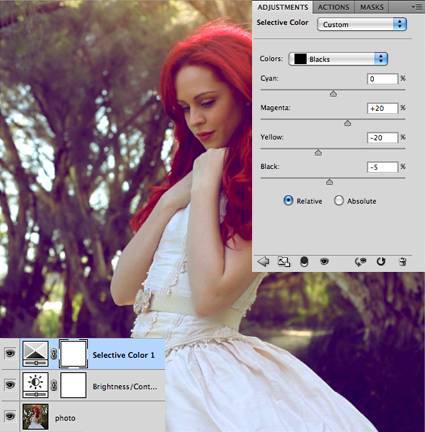Open the Adjustments panel options menu
This screenshot has width=425, height=432.
pos(416,6)
